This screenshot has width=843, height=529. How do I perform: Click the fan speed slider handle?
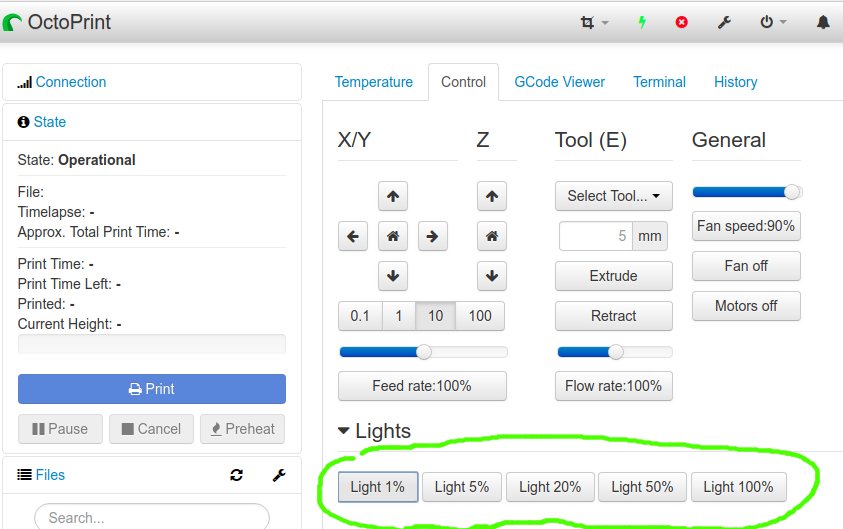pos(792,192)
